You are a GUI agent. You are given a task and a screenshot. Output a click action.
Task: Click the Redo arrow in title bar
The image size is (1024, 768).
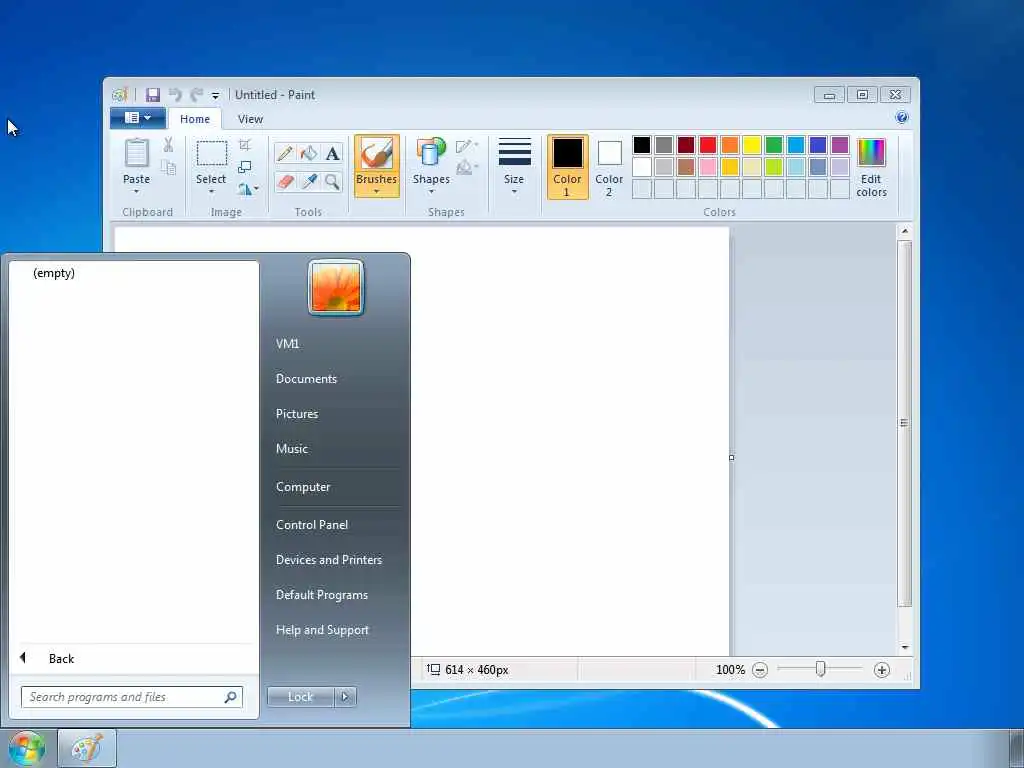pos(196,95)
